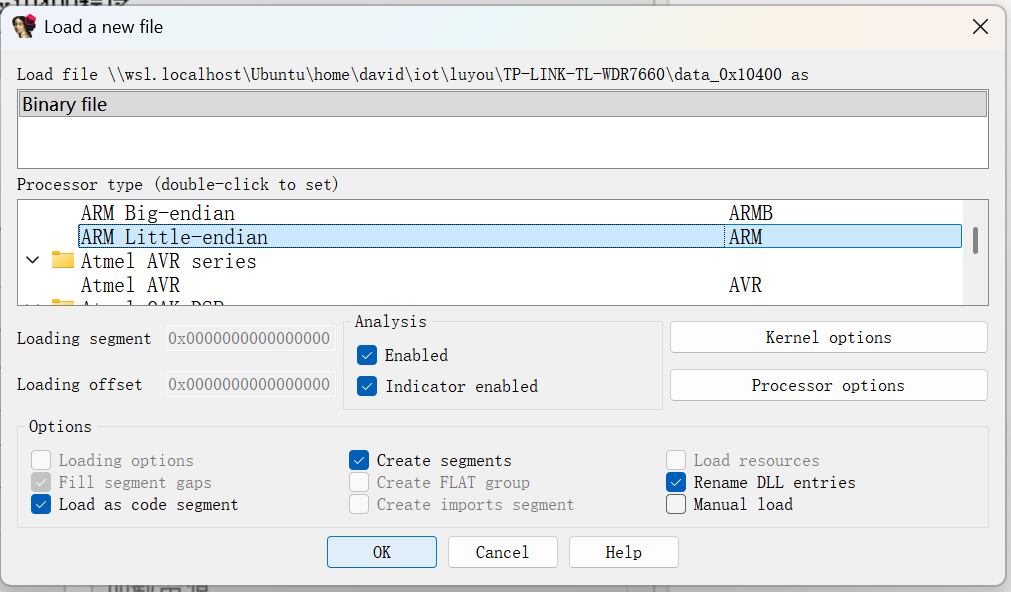Toggle the Create segments checkbox
Screen dimensions: 1011x592
[x=359, y=460]
